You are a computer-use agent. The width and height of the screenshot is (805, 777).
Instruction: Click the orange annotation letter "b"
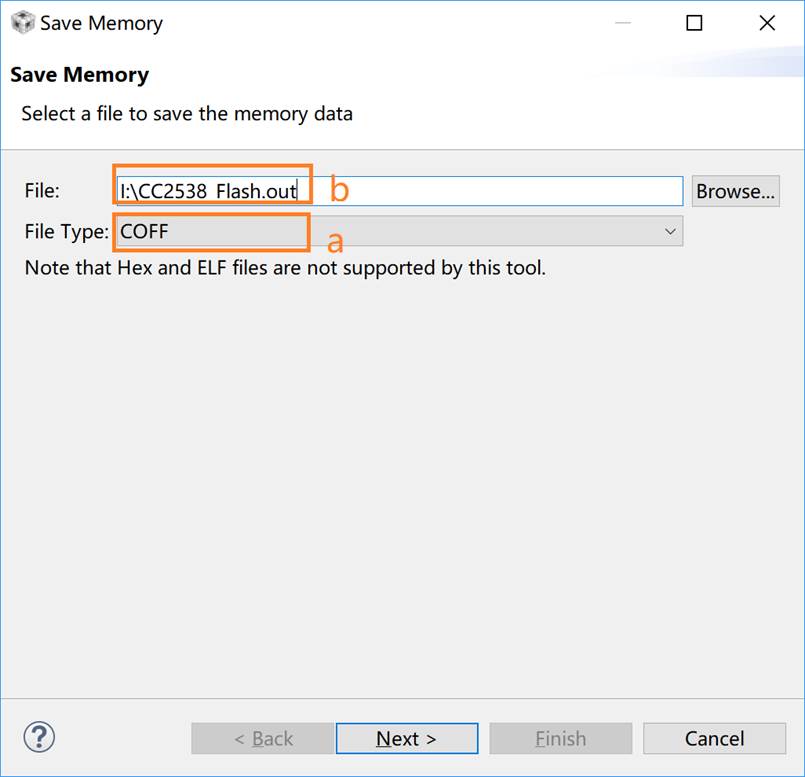point(339,189)
